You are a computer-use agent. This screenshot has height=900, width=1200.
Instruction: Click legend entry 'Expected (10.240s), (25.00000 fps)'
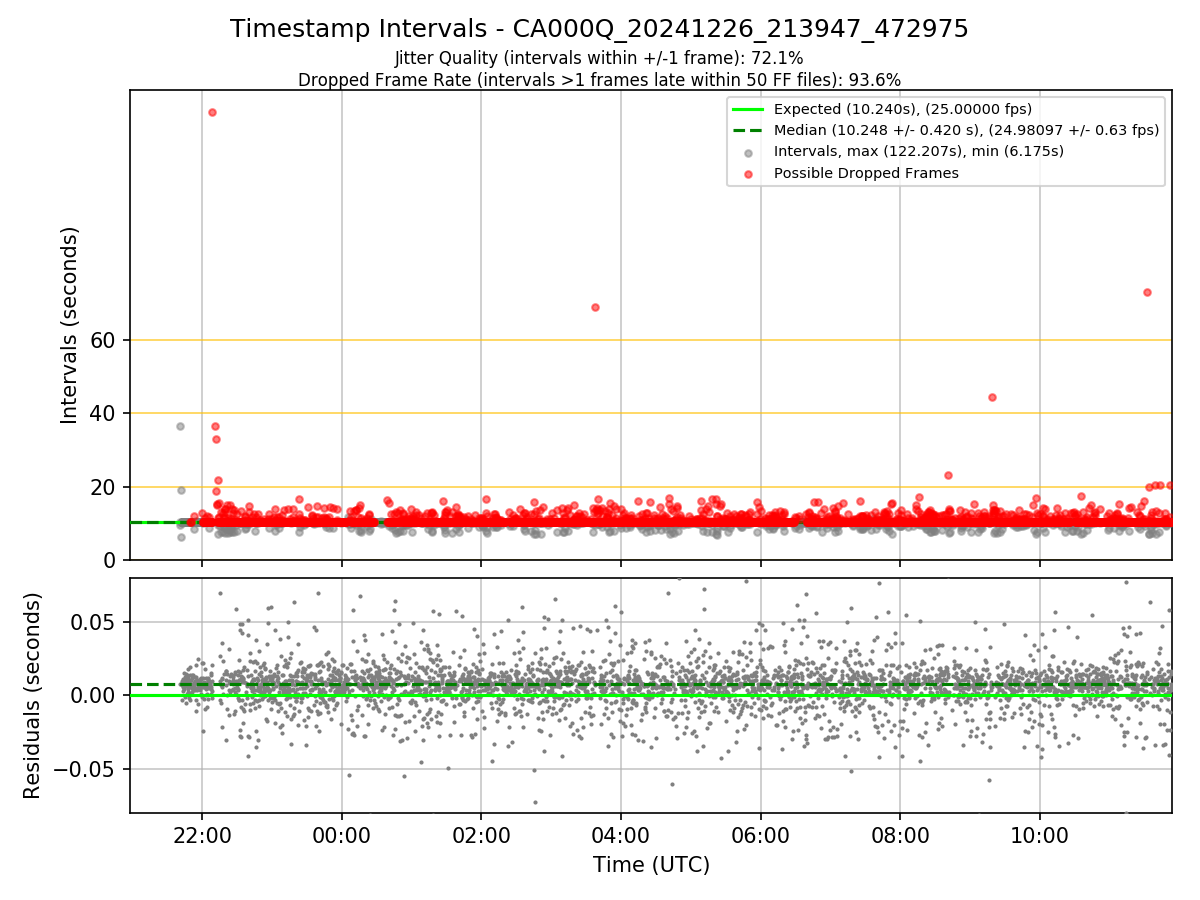pyautogui.click(x=903, y=109)
